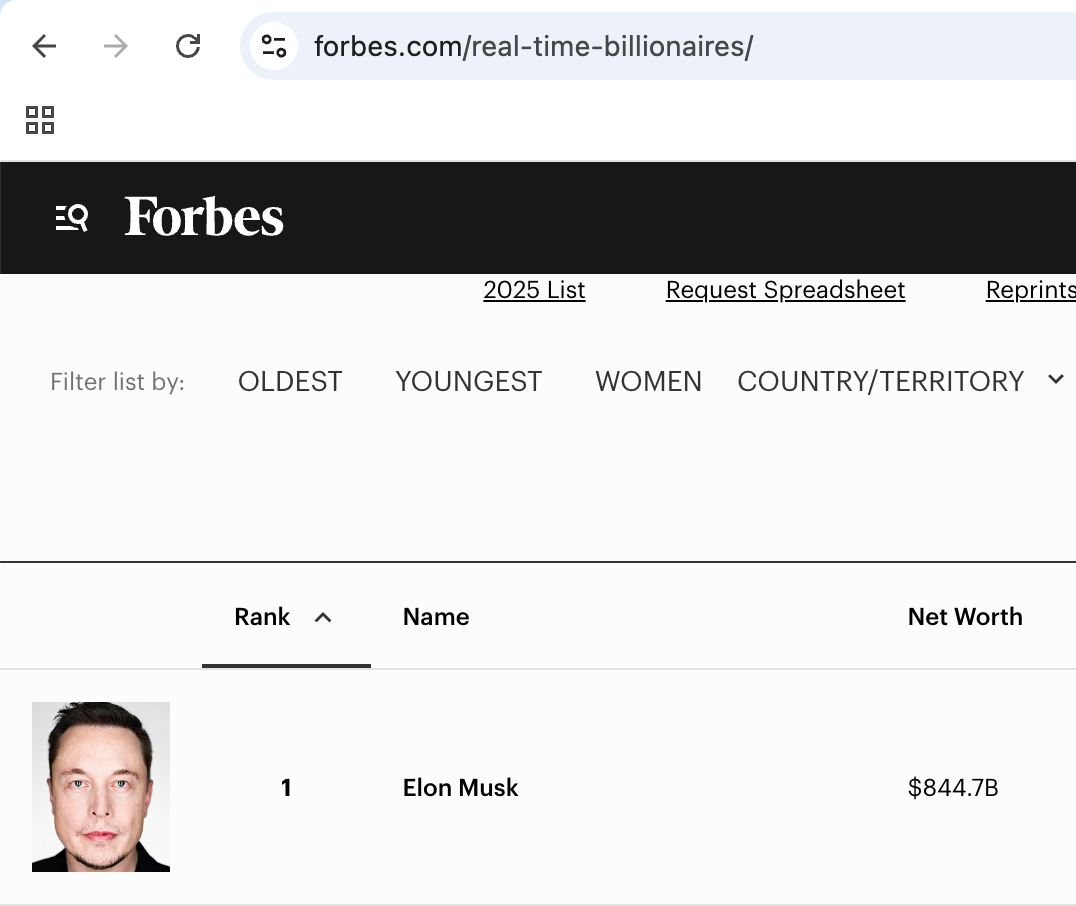Filter the list by WOMEN
The height and width of the screenshot is (906, 1076).
coord(648,381)
